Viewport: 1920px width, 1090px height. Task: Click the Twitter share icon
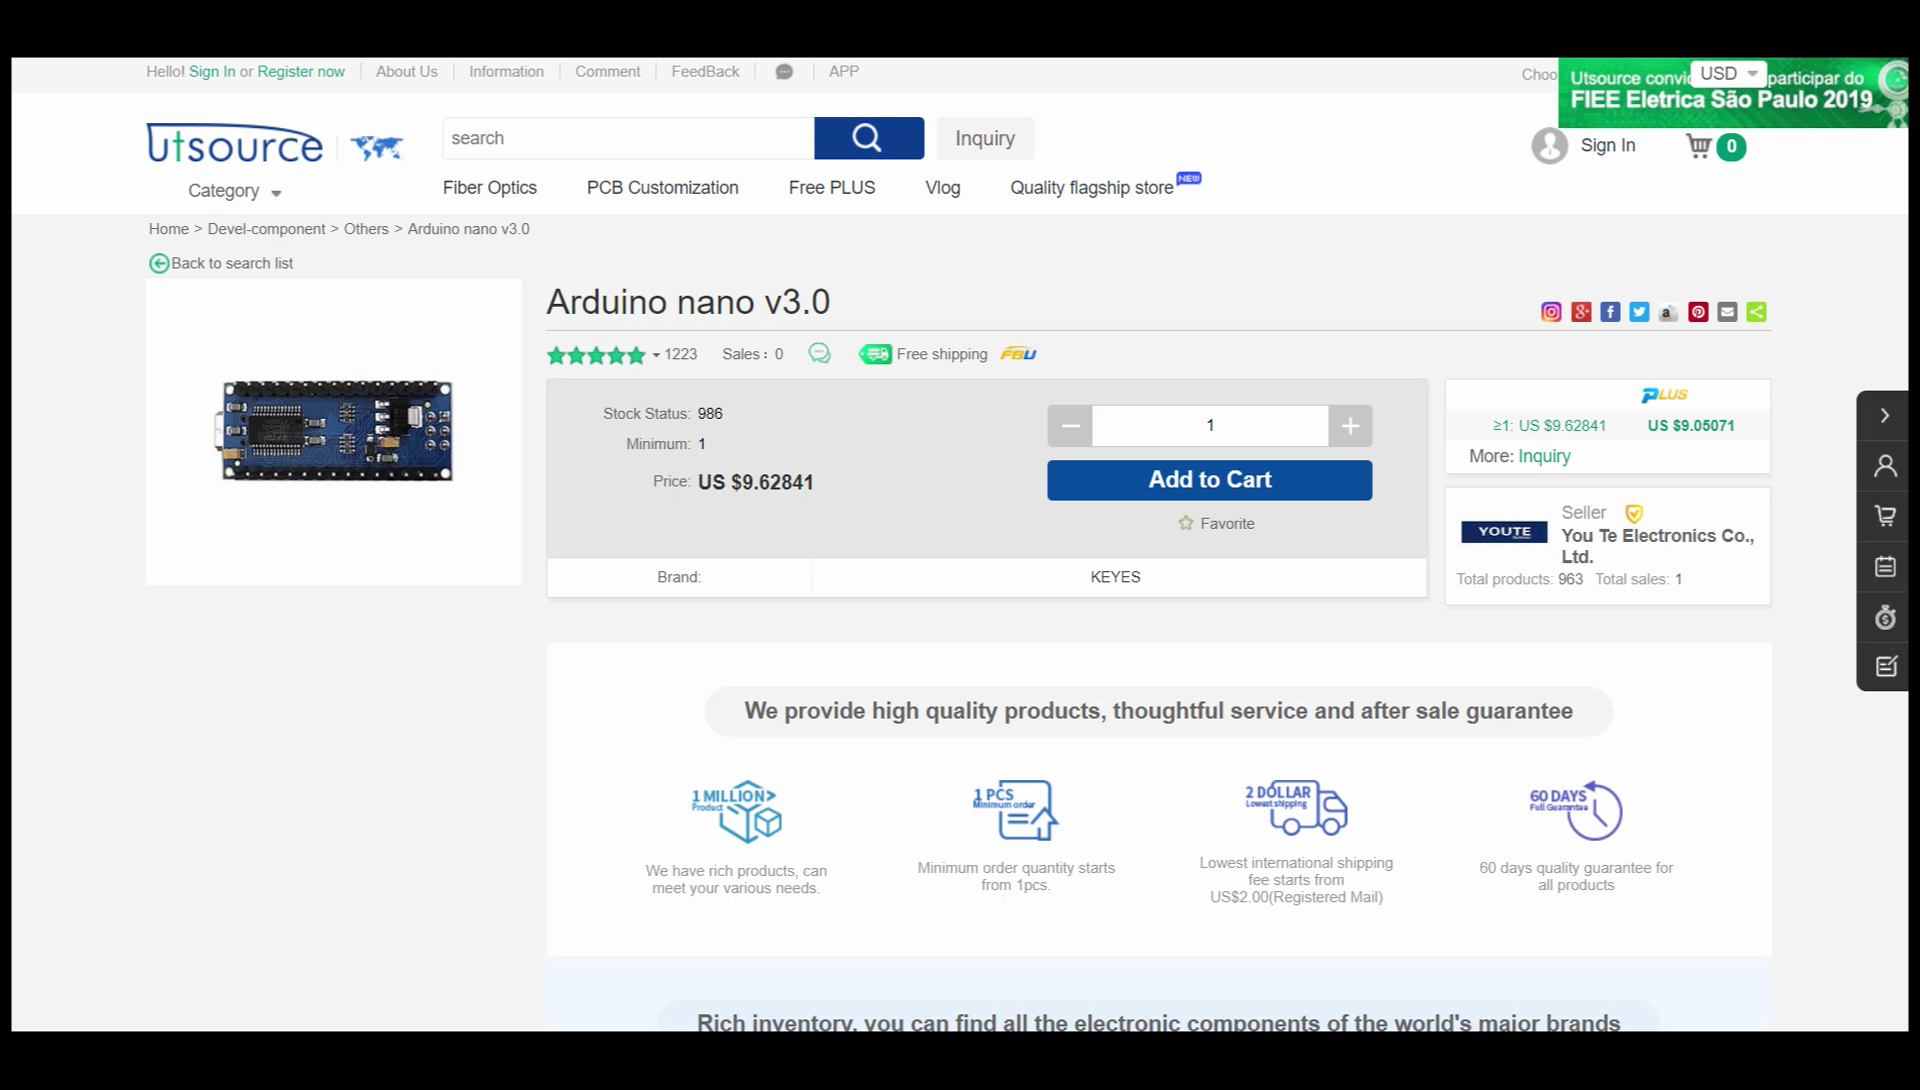(1639, 311)
